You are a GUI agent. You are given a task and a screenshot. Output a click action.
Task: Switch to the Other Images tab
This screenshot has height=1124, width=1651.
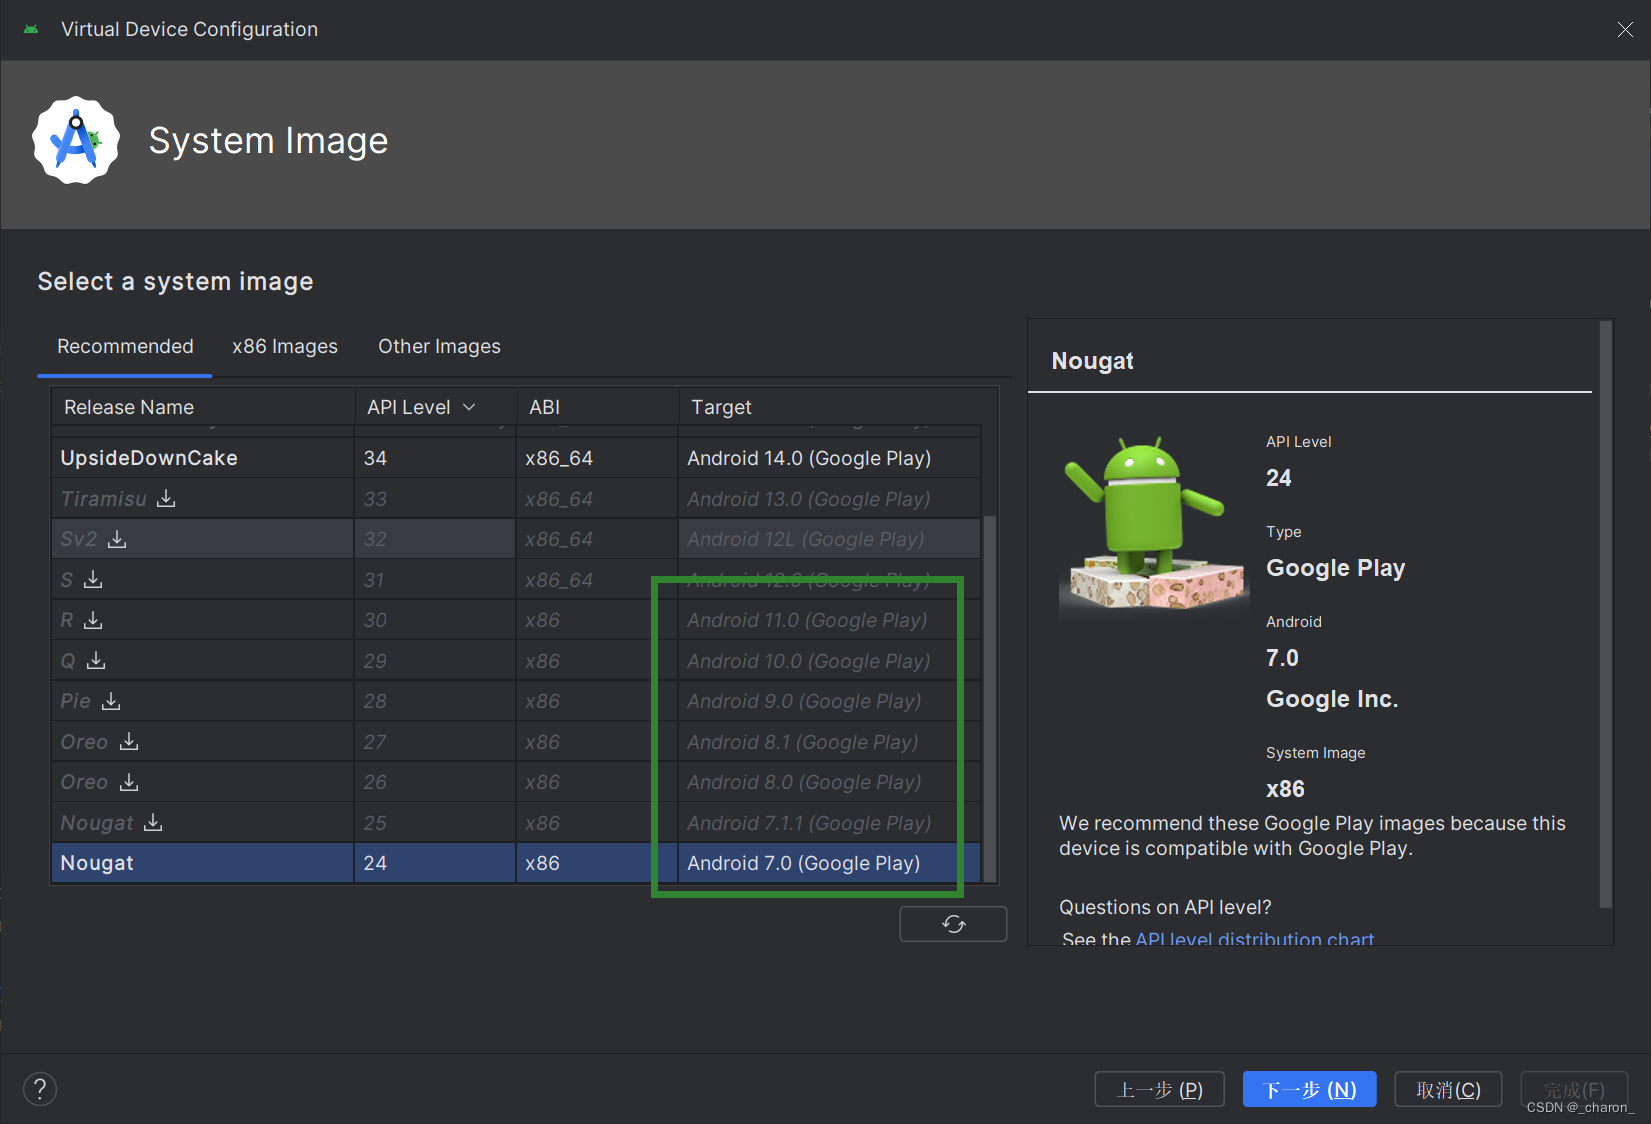pyautogui.click(x=439, y=347)
